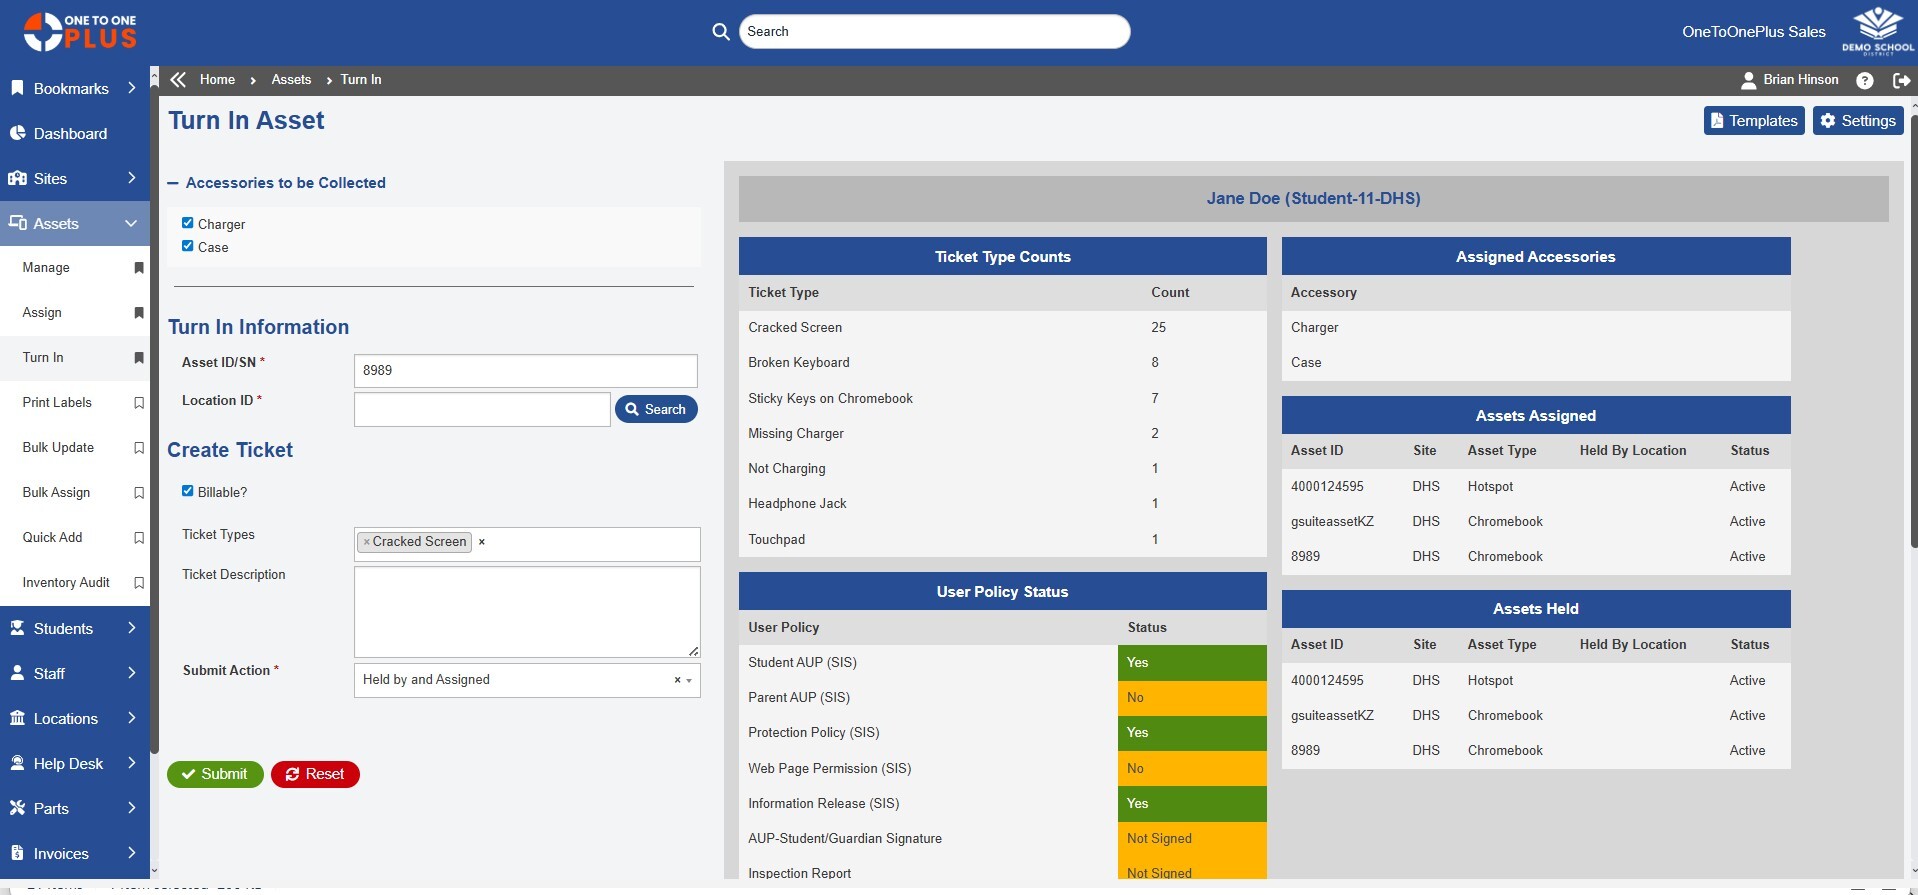
Task: Expand the Students sidebar menu
Action: click(x=75, y=628)
